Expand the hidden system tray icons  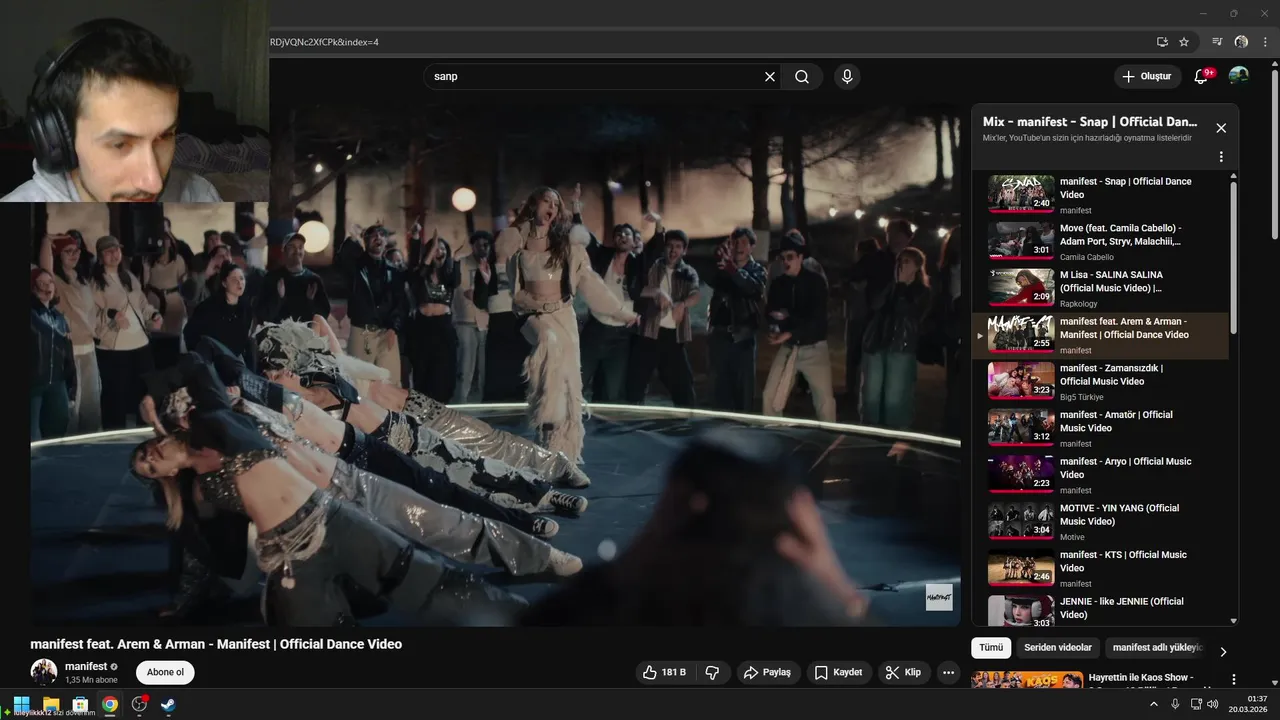coord(1153,704)
